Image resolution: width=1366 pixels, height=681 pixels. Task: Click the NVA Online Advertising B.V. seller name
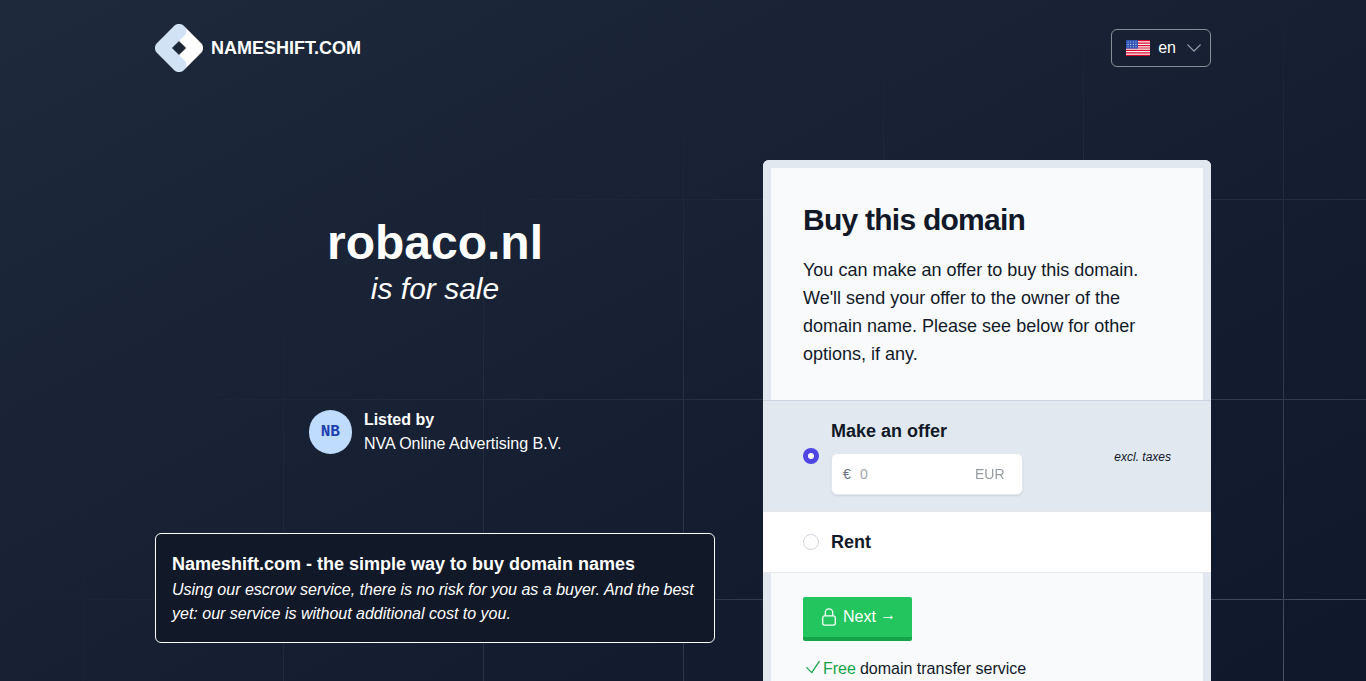pos(462,443)
